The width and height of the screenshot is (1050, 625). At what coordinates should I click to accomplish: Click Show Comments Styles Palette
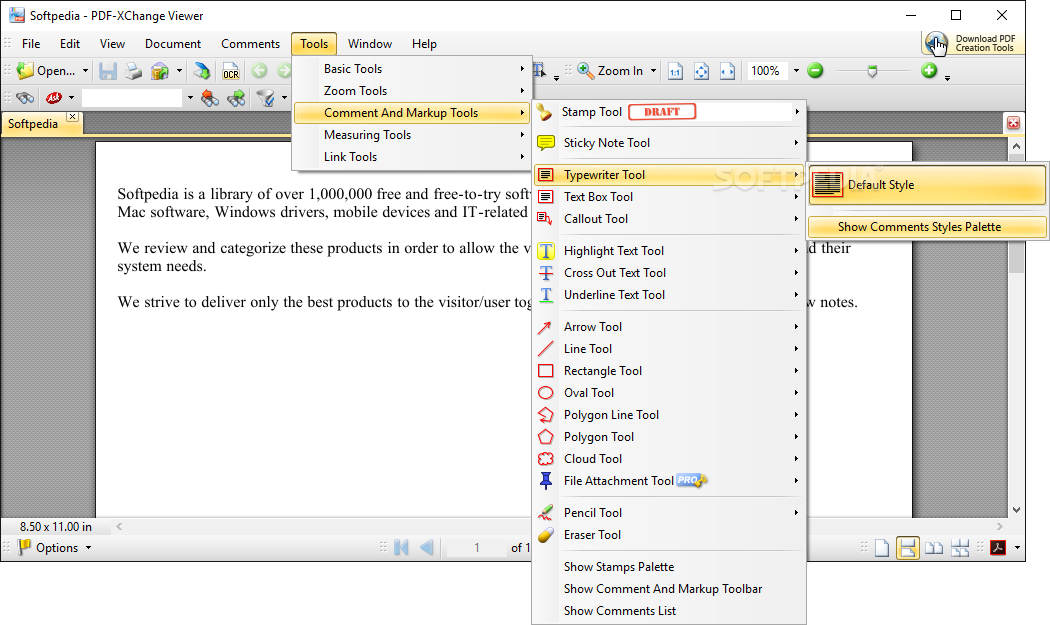click(927, 227)
